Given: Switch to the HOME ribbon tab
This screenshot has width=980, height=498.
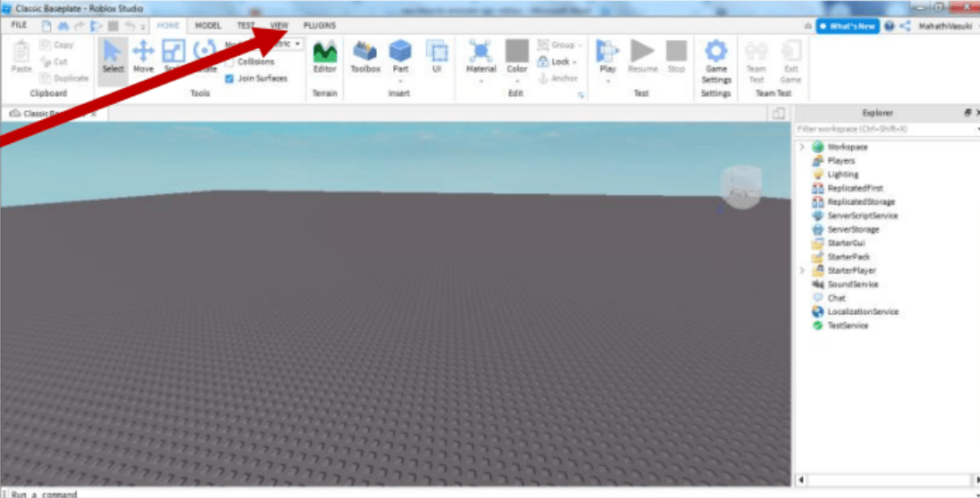Looking at the screenshot, I should click(168, 26).
